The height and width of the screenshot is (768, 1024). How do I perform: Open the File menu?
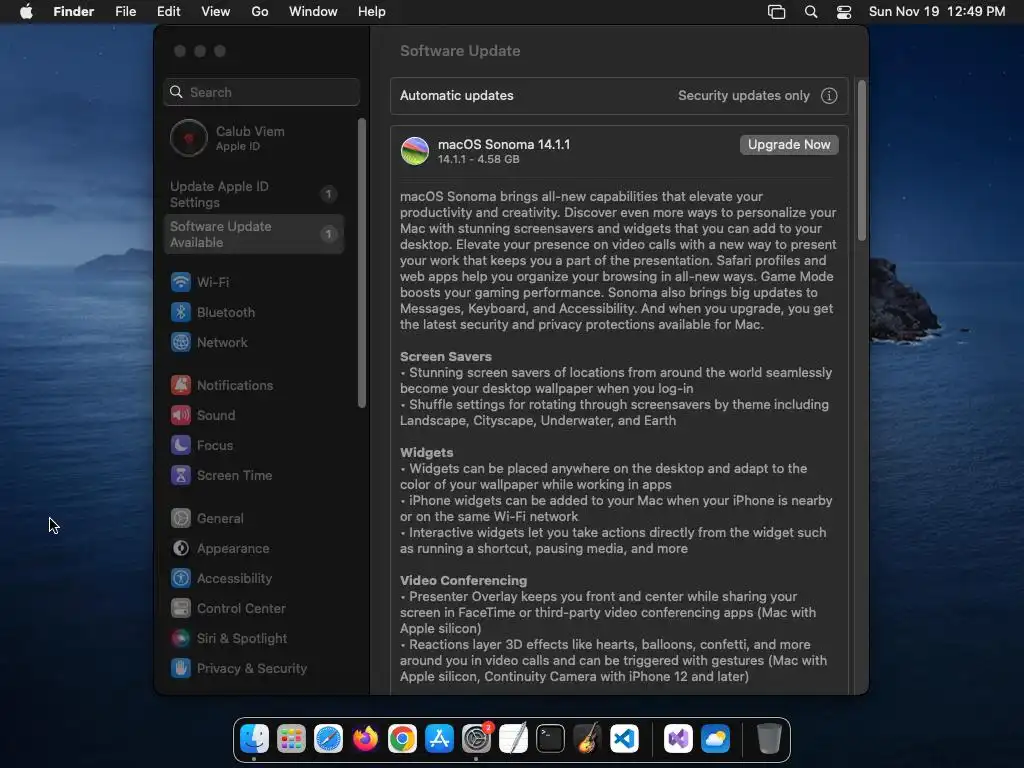[x=125, y=12]
